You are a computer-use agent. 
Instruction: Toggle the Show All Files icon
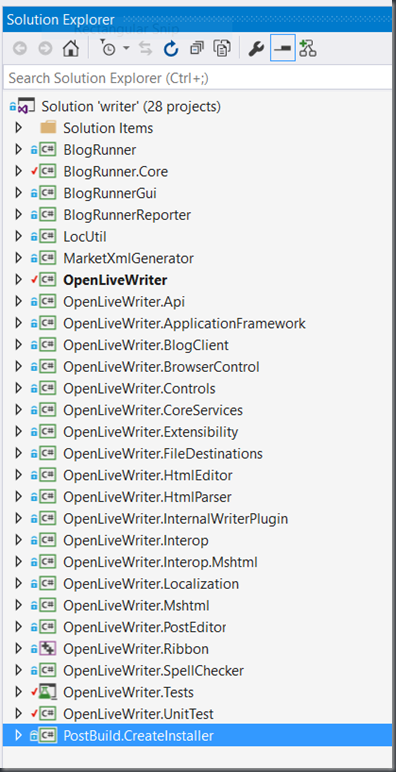[x=222, y=48]
